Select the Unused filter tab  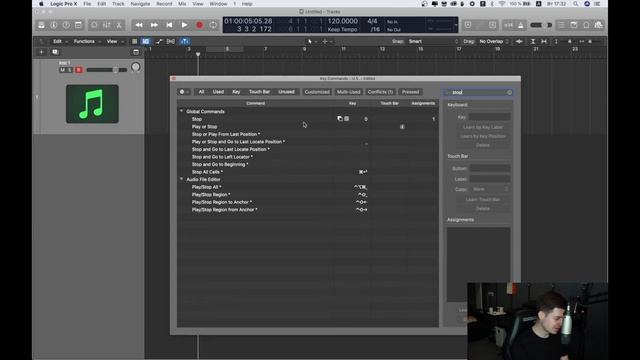coord(287,92)
